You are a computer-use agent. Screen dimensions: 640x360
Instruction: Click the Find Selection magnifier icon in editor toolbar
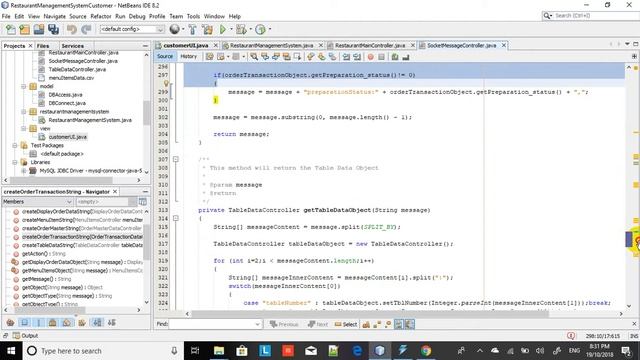(254, 57)
